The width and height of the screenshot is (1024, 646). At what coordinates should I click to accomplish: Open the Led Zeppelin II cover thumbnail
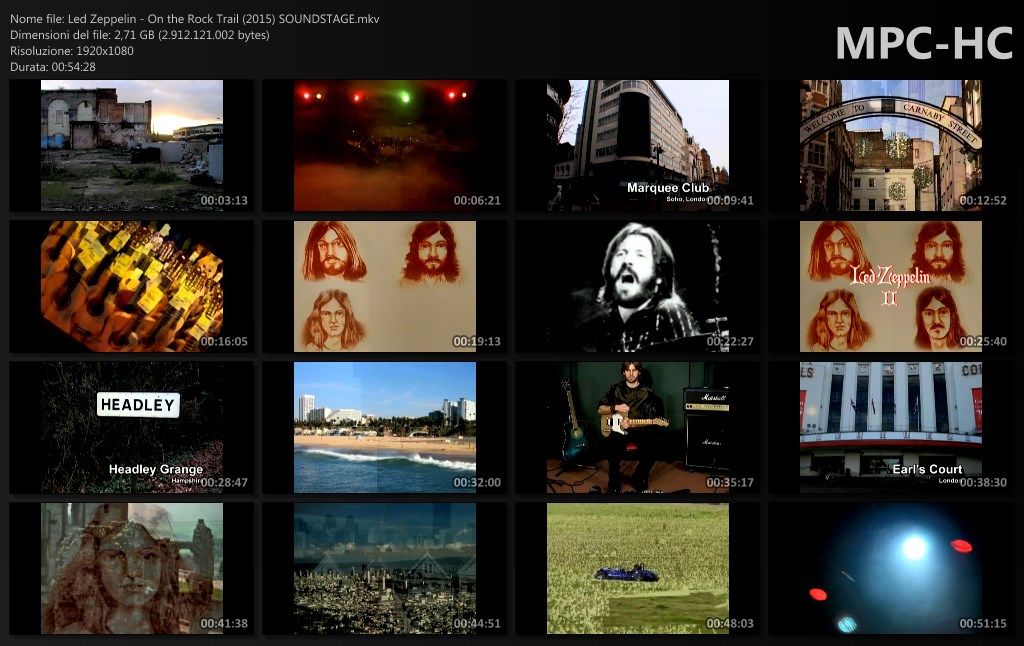tap(891, 286)
